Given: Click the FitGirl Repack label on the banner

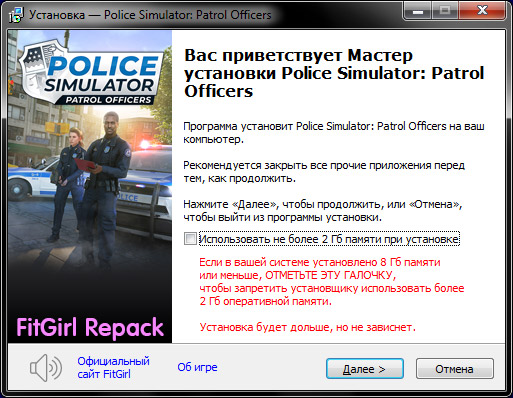Looking at the screenshot, I should point(90,327).
